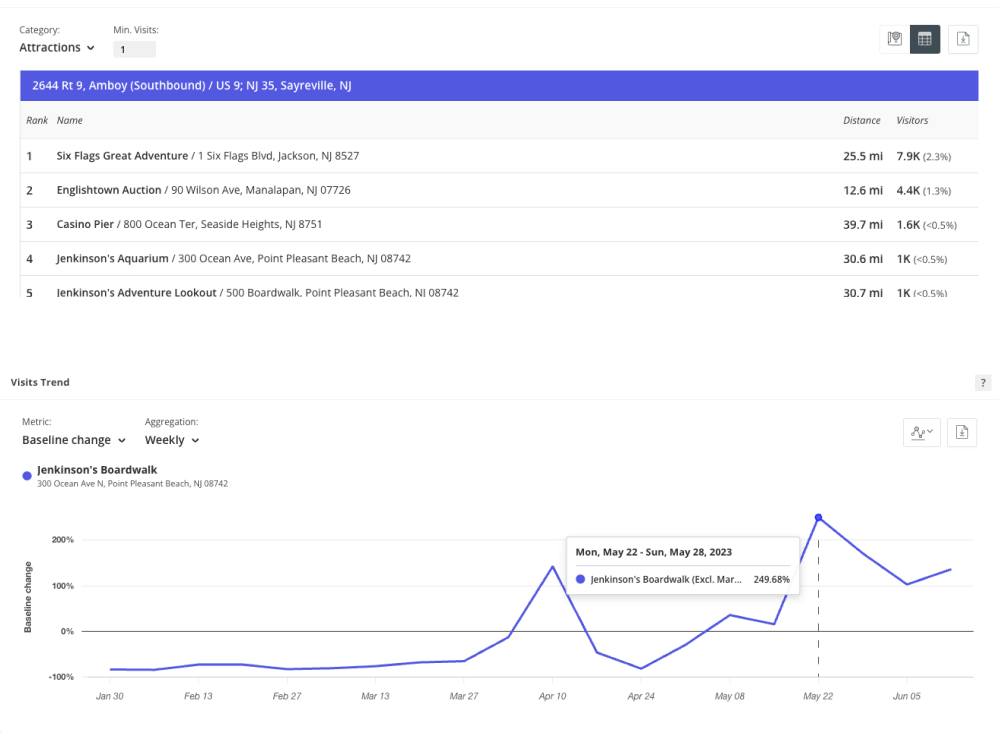Screen dimensions: 999x732
Task: Sort by the Visitors column header
Action: click(x=912, y=120)
